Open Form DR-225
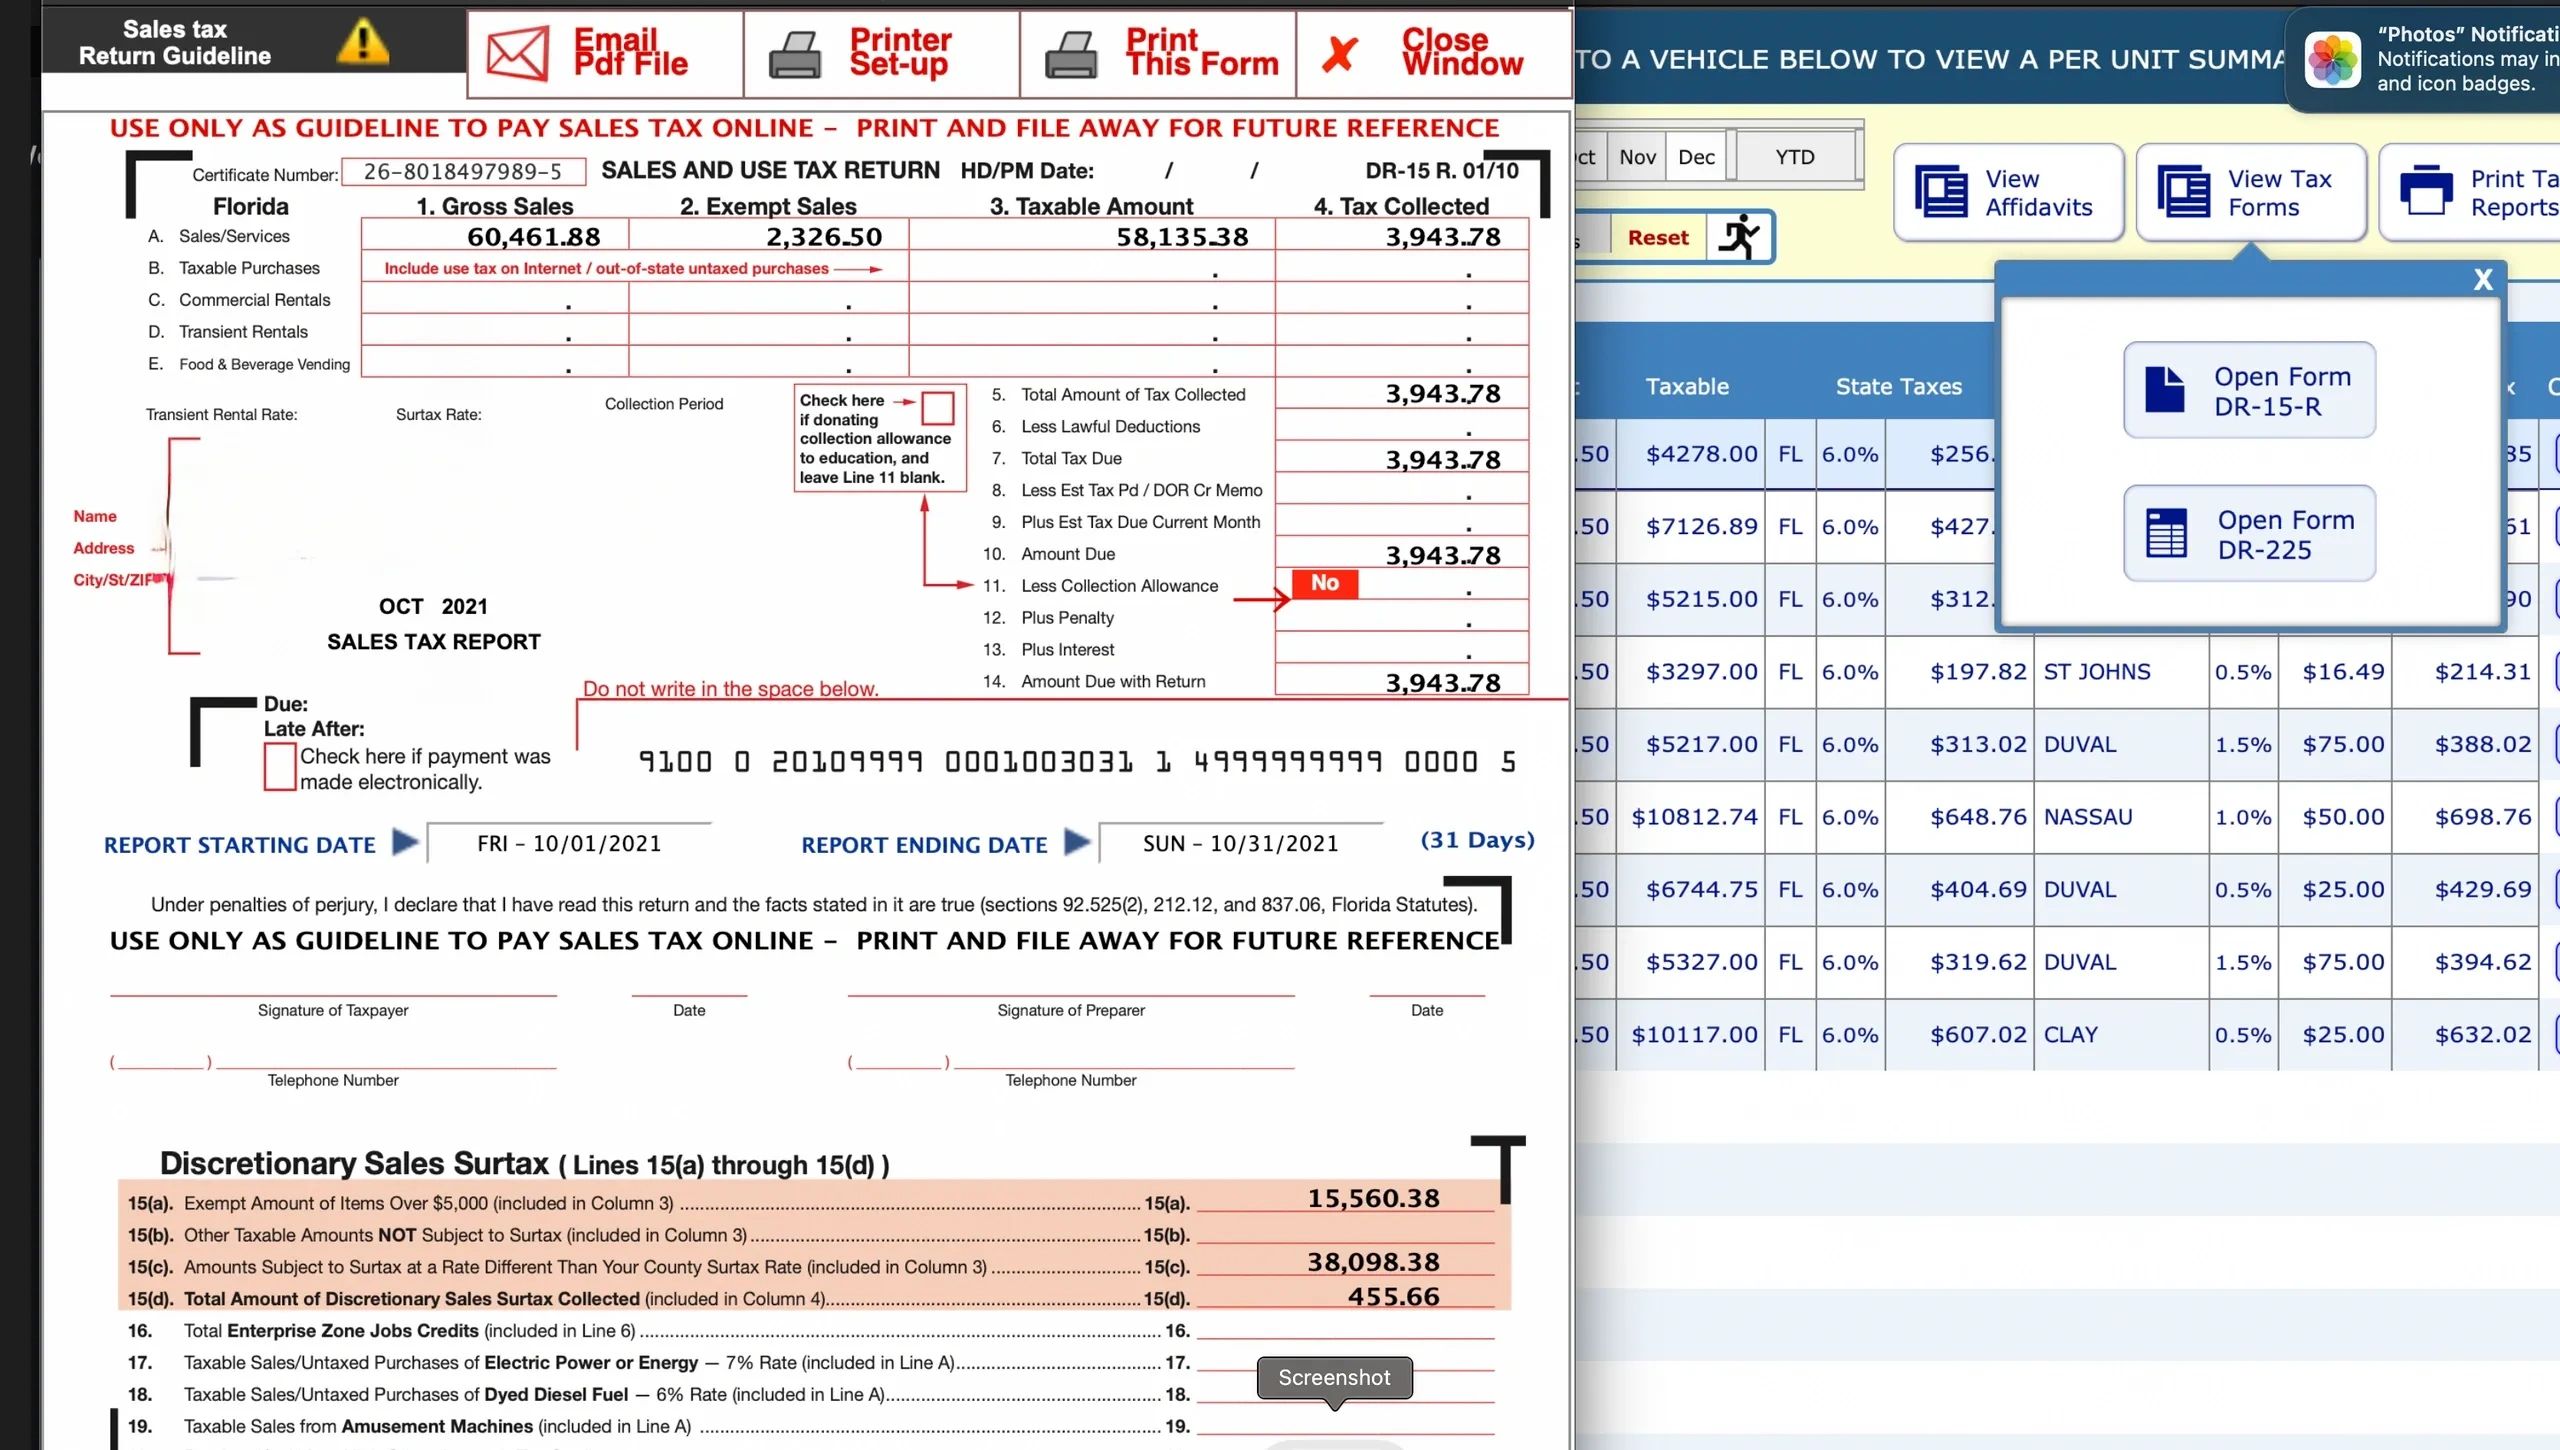The image size is (2560, 1450). tap(2248, 533)
